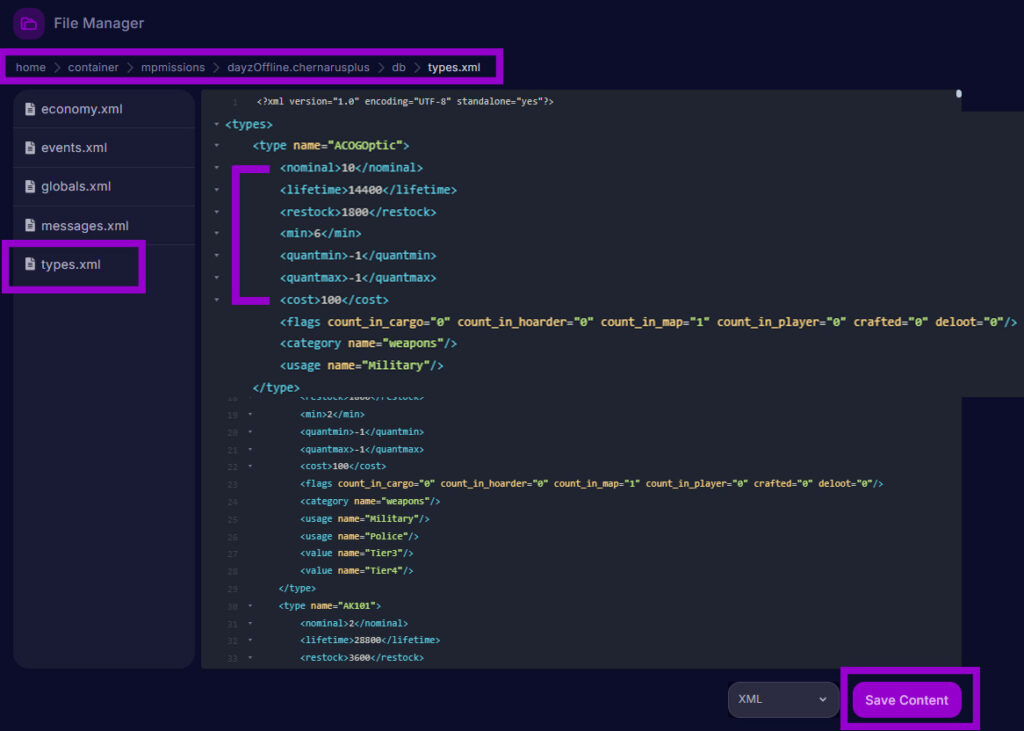Fold the ACOGOptic type block

coord(216,145)
